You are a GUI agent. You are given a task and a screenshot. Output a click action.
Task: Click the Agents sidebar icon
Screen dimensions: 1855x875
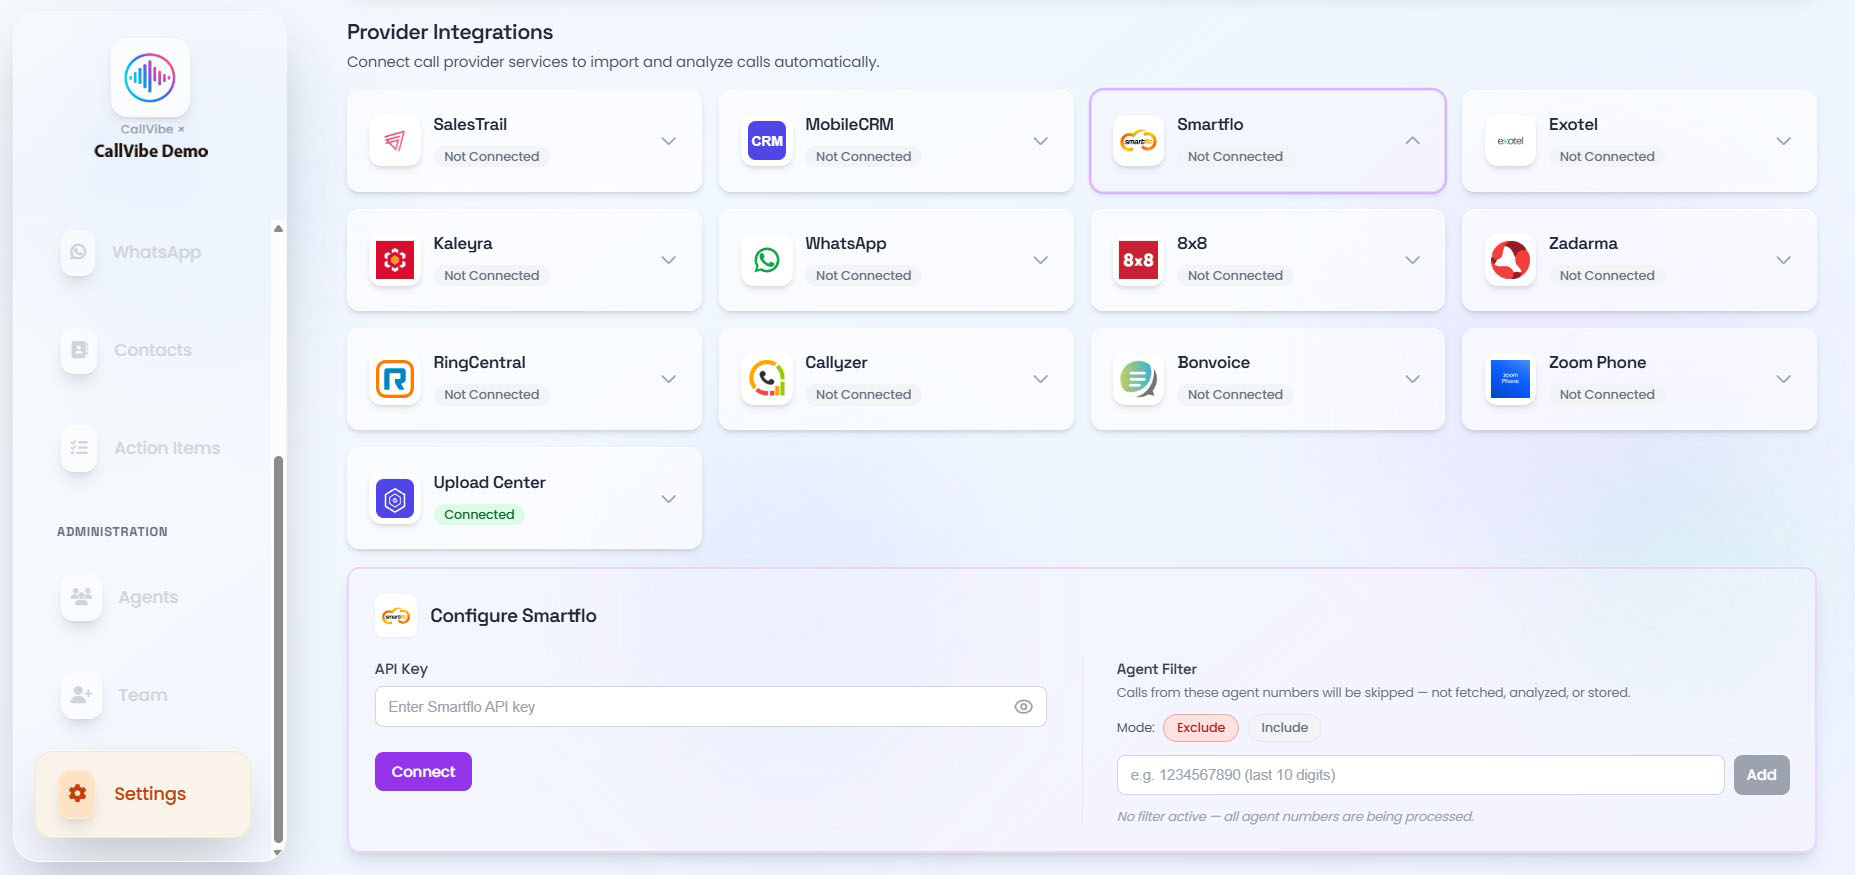81,597
